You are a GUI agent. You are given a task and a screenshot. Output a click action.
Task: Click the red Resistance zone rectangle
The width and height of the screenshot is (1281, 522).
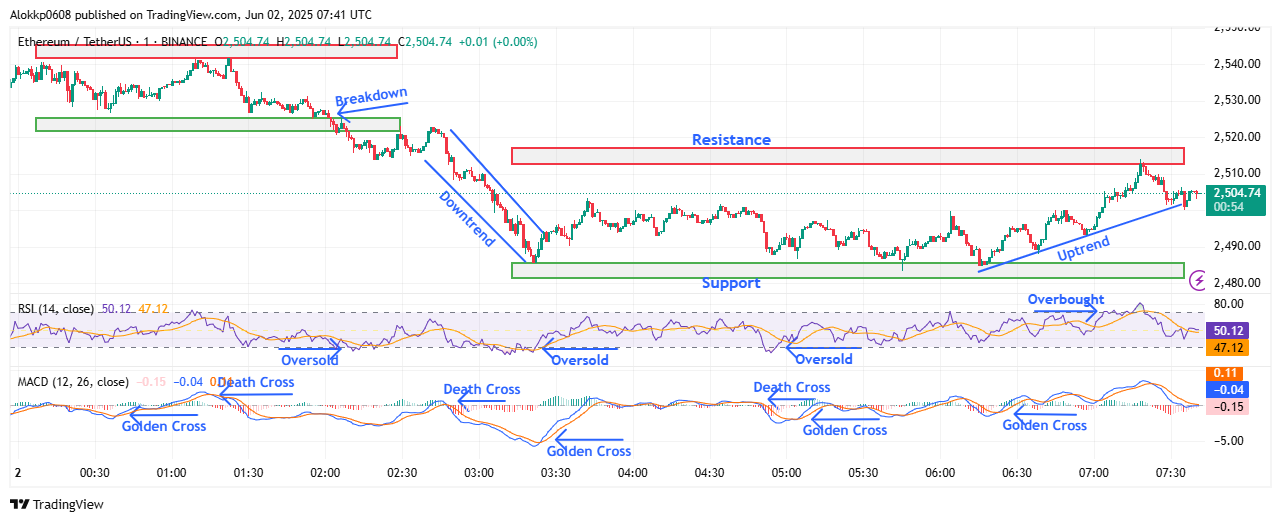tap(847, 156)
